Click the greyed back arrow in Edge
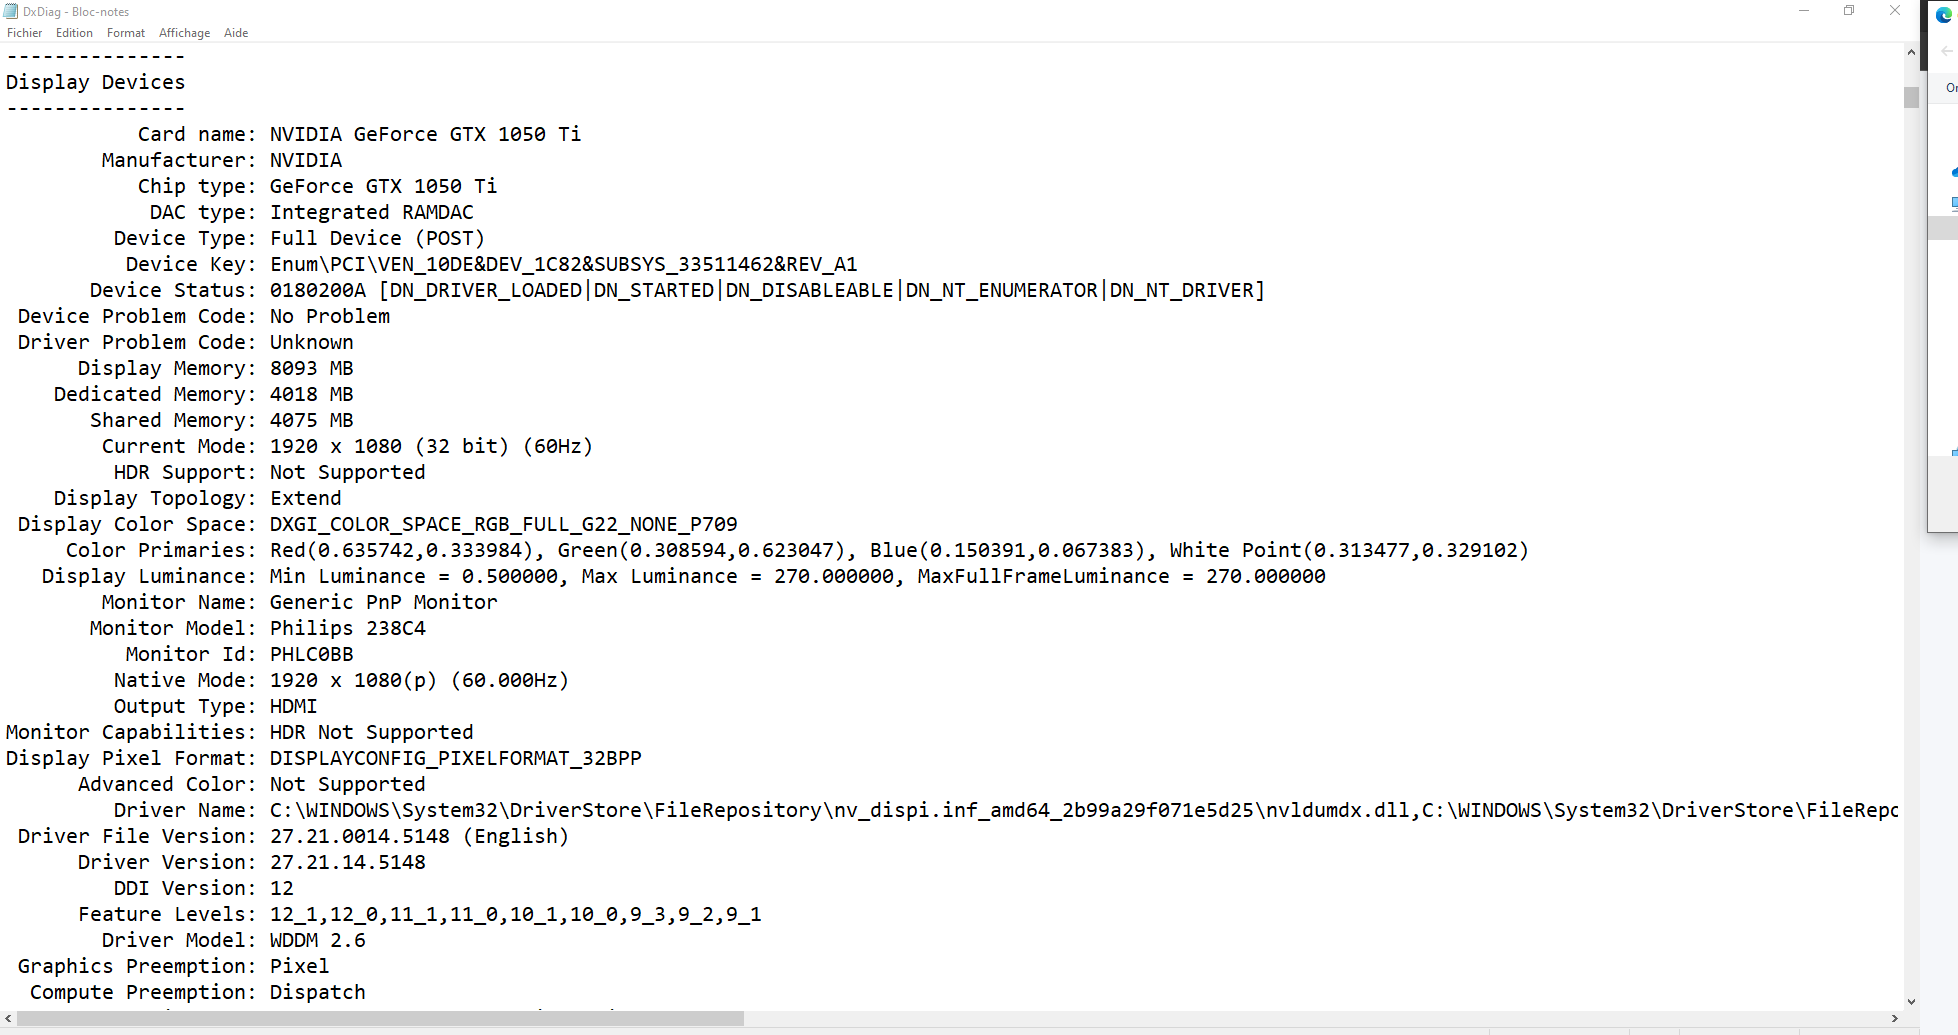The image size is (1958, 1035). [x=1946, y=51]
